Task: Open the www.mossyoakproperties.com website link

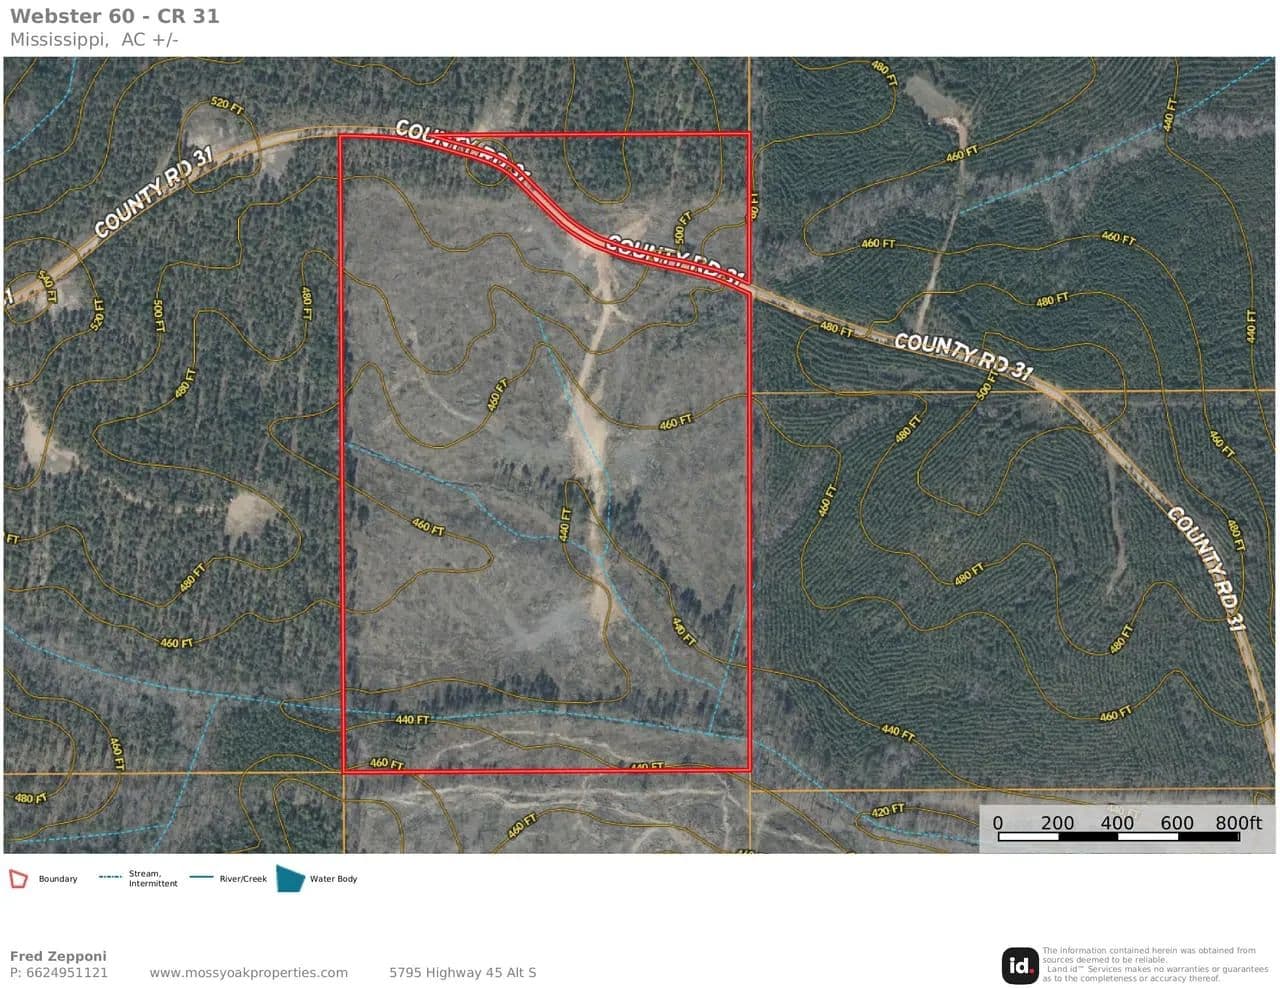Action: [x=248, y=972]
